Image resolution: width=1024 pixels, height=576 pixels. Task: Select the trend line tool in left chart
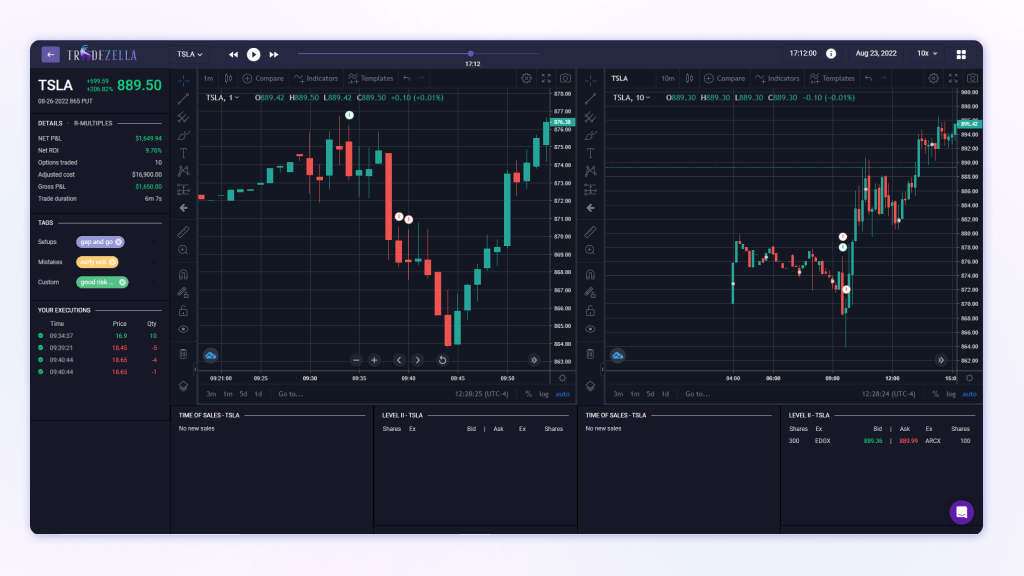183,98
